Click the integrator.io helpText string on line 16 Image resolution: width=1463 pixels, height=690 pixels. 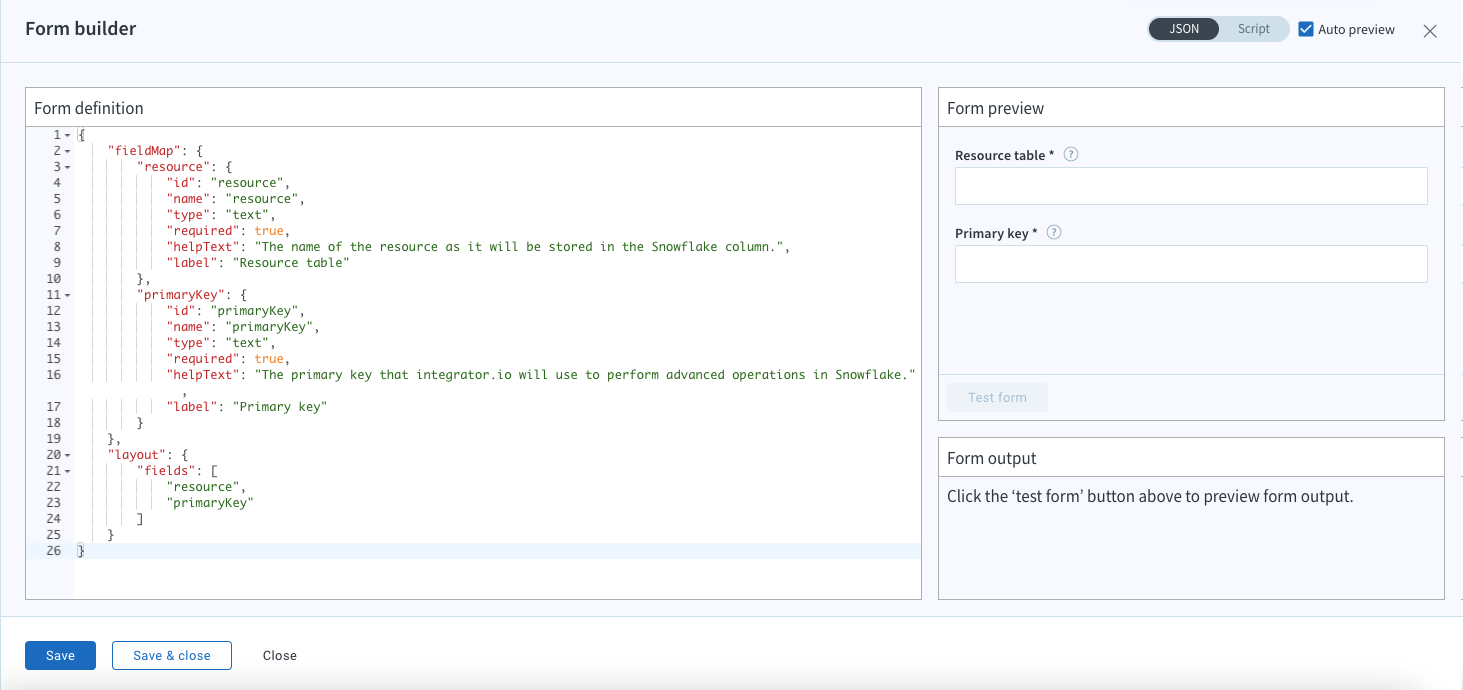coord(586,375)
